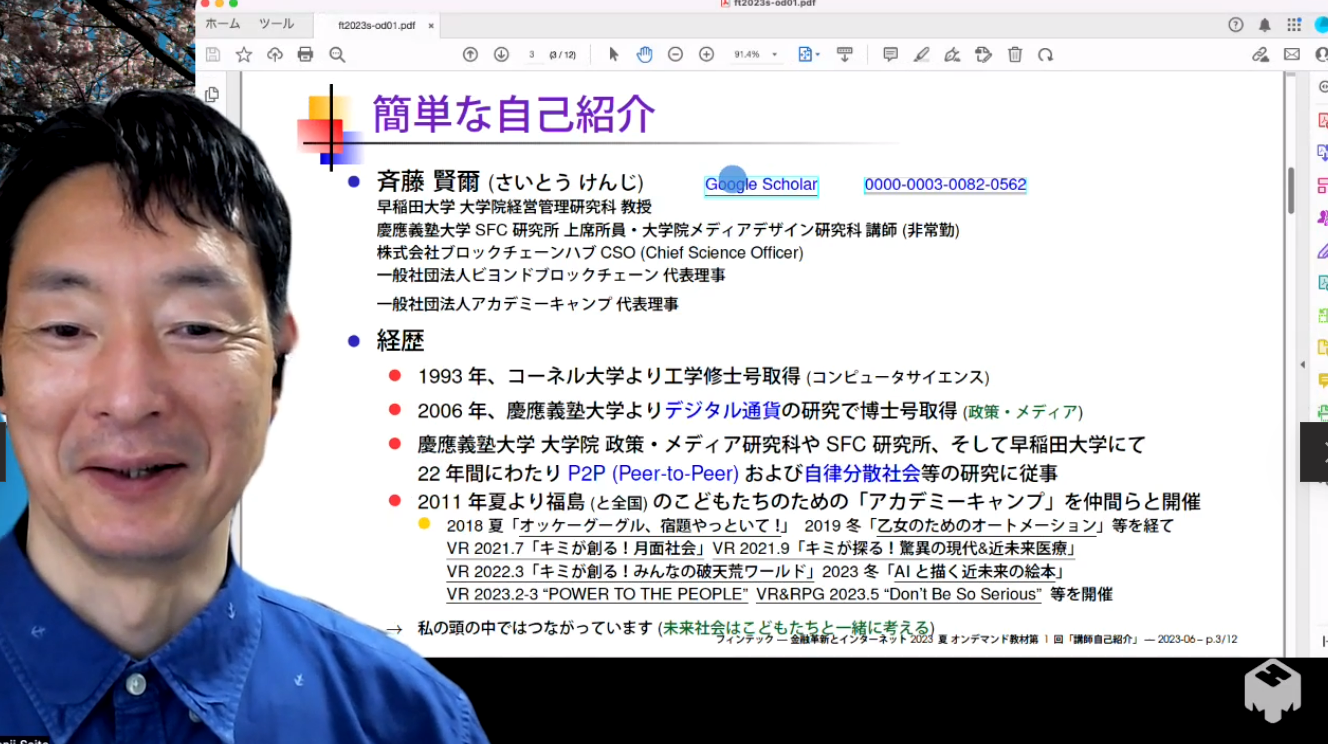Go to the previous page
The image size is (1328, 744).
470,55
